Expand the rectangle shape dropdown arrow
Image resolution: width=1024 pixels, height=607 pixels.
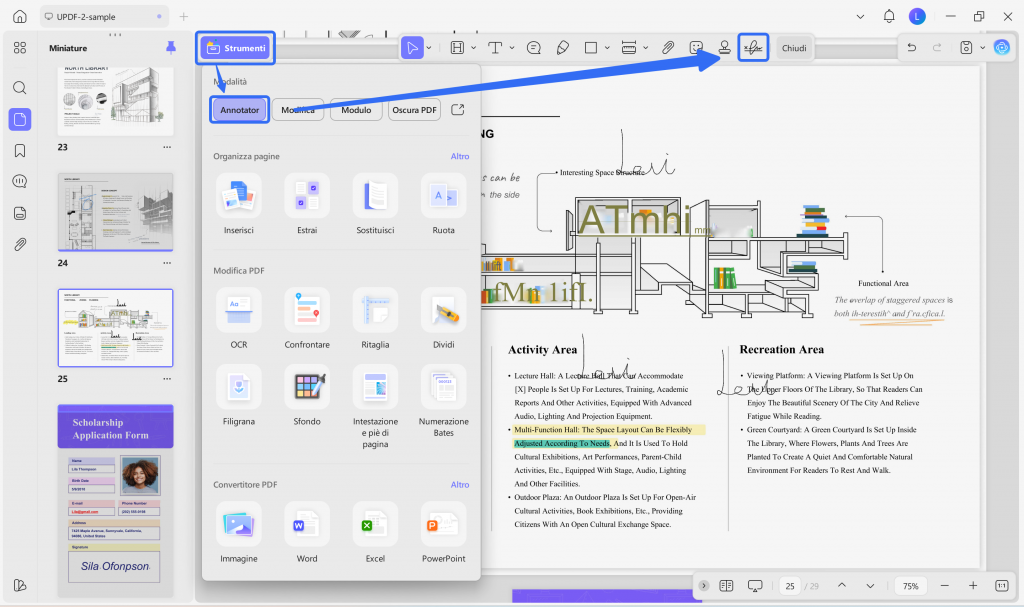(x=607, y=48)
